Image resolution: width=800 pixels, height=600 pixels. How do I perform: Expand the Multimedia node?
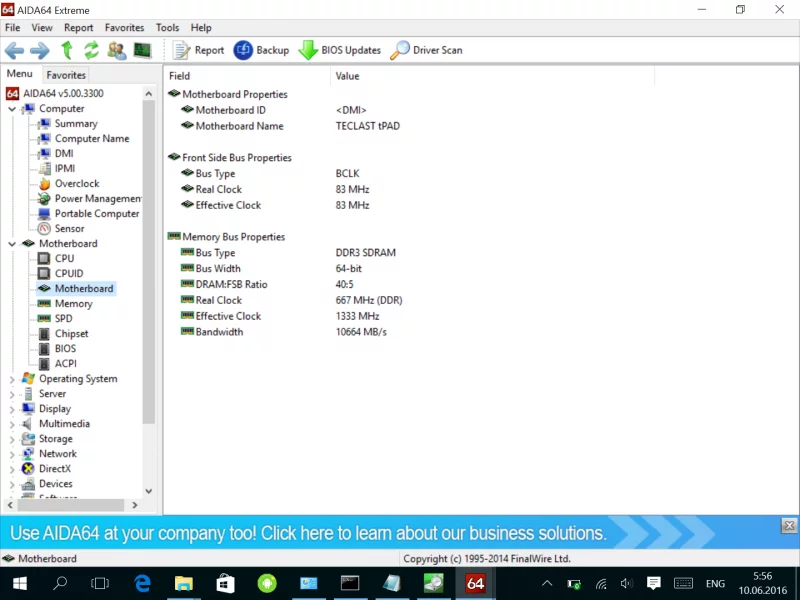(12, 424)
